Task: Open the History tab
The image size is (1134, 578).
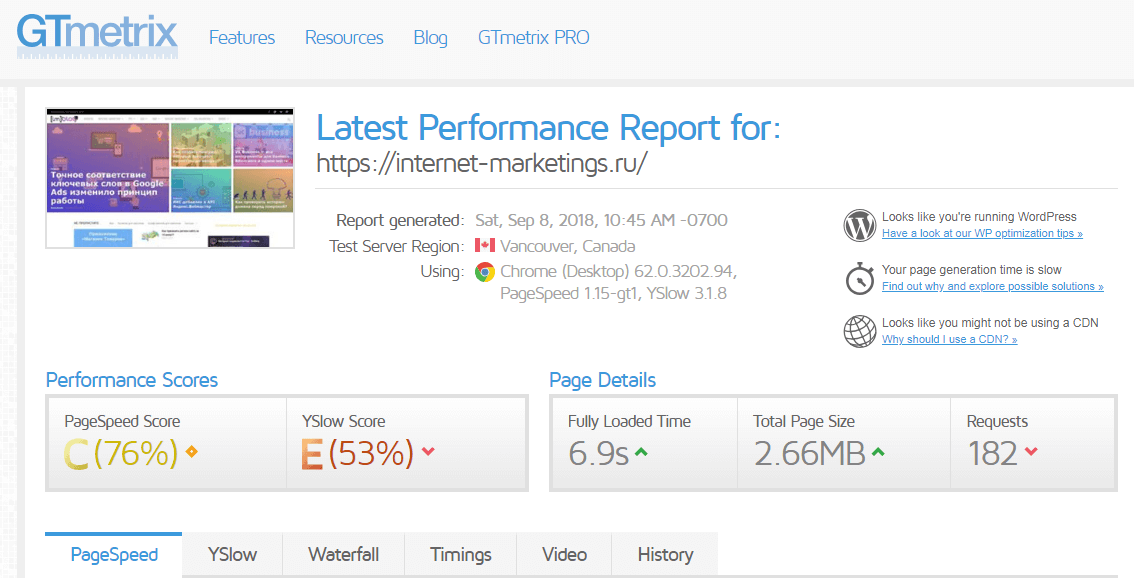Action: (x=665, y=554)
